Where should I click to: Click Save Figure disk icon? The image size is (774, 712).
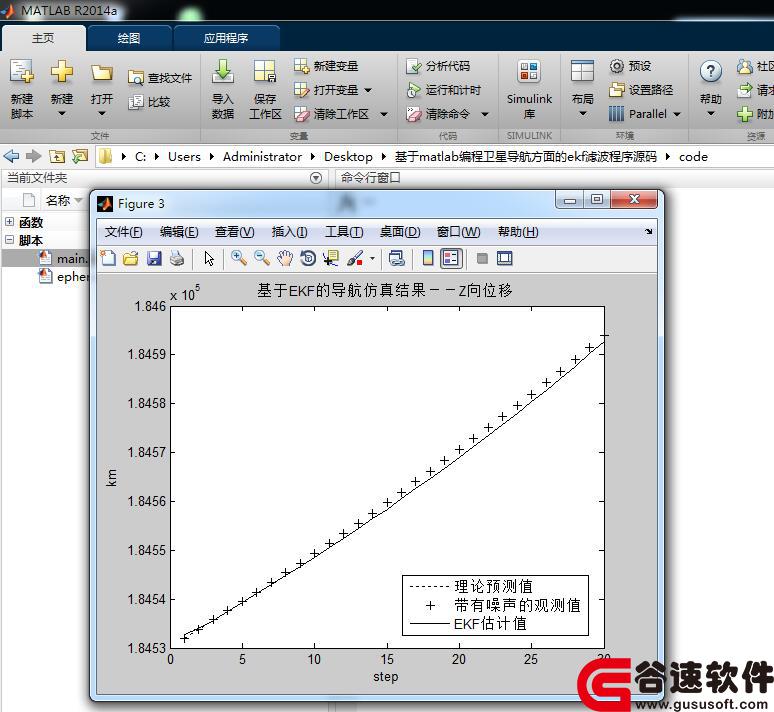point(155,258)
